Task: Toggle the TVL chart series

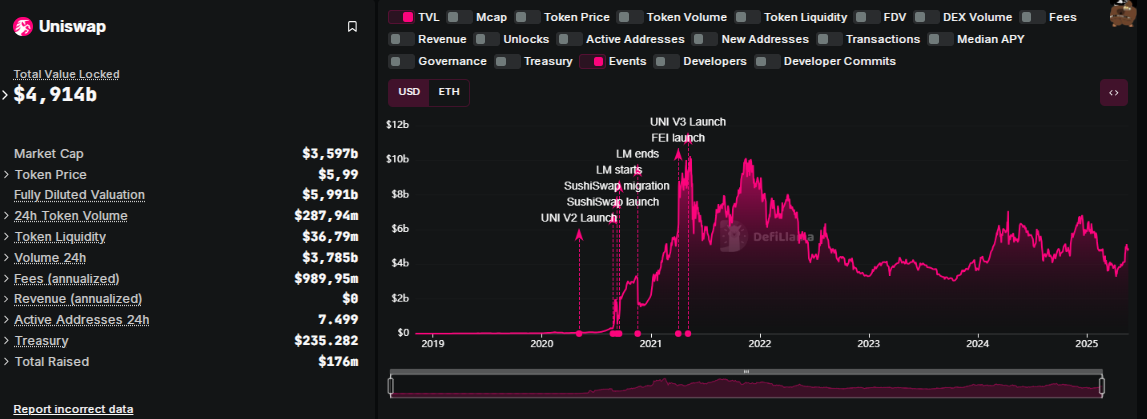Action: tap(401, 17)
